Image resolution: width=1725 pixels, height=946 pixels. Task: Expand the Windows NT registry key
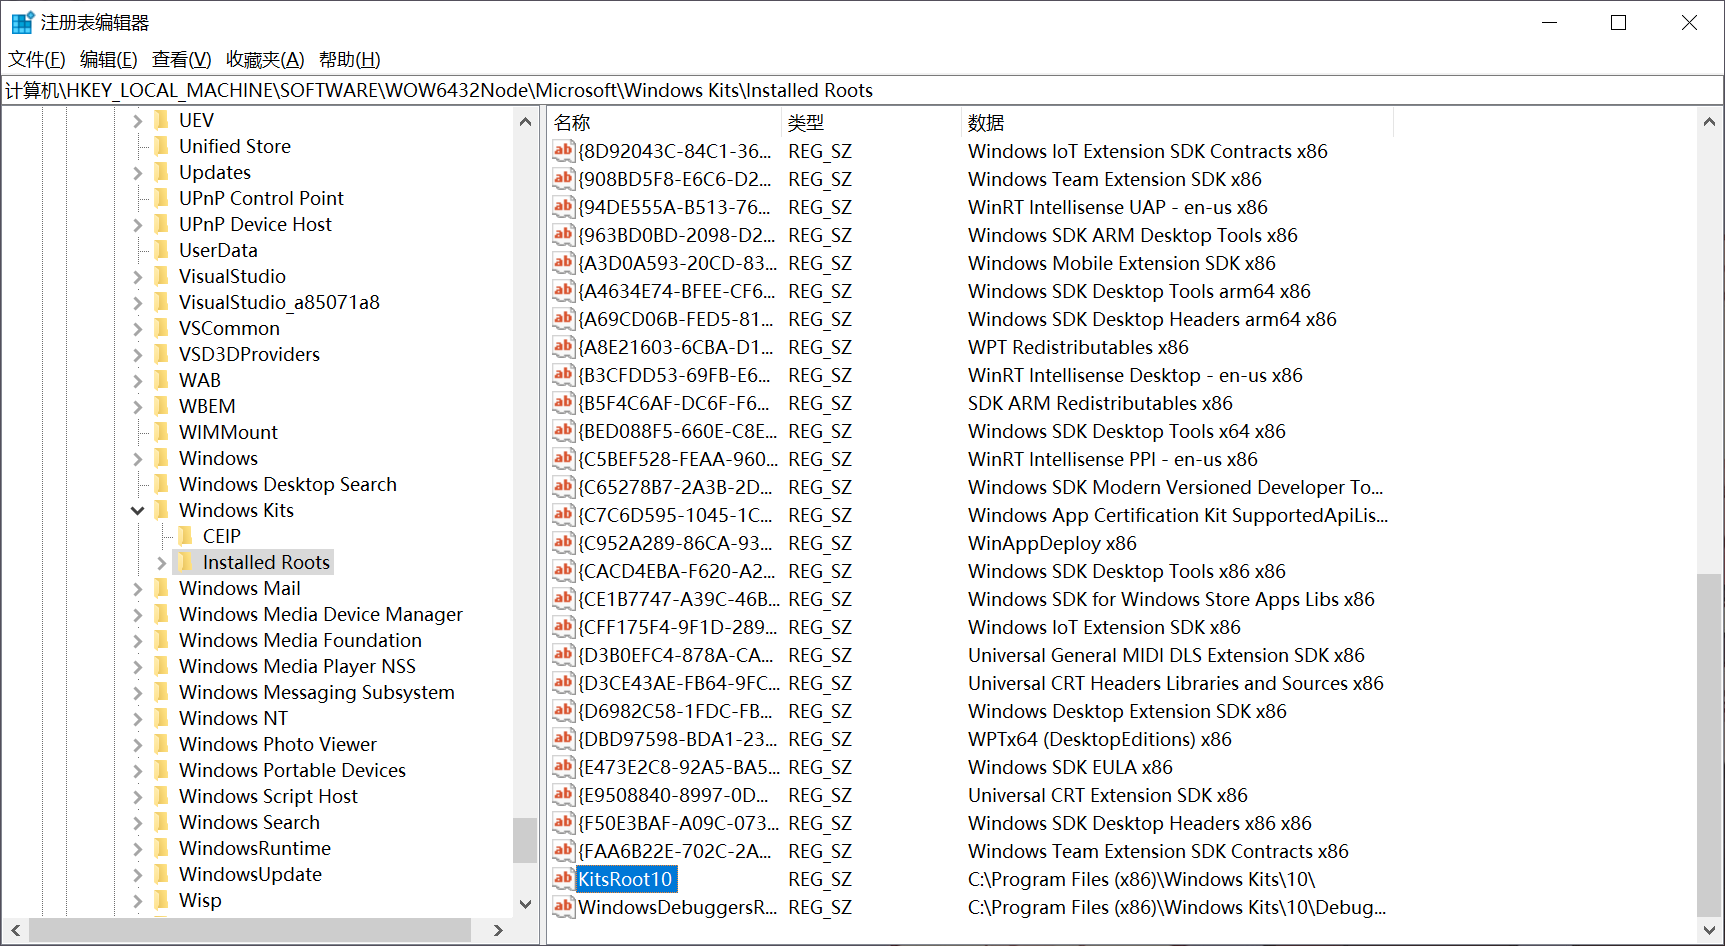138,719
